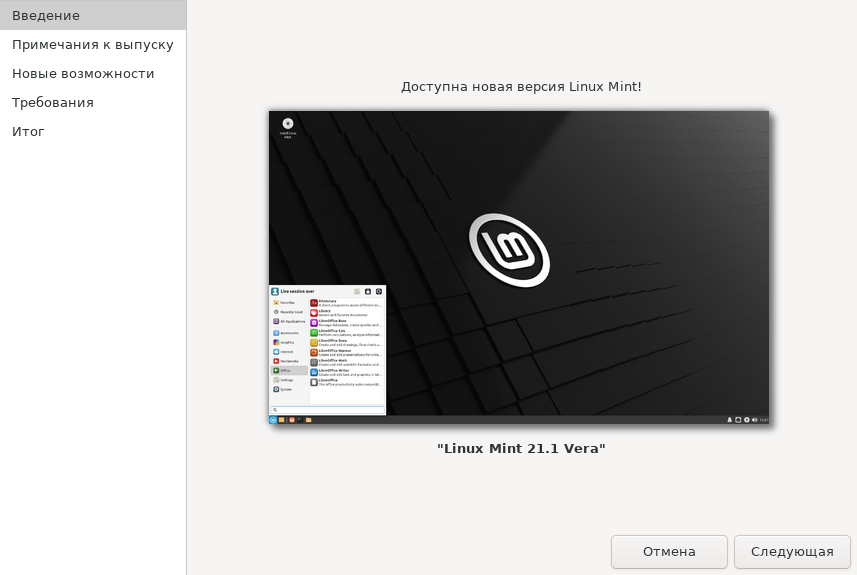Go to the Требования page
Image resolution: width=857 pixels, height=575 pixels.
coord(93,102)
